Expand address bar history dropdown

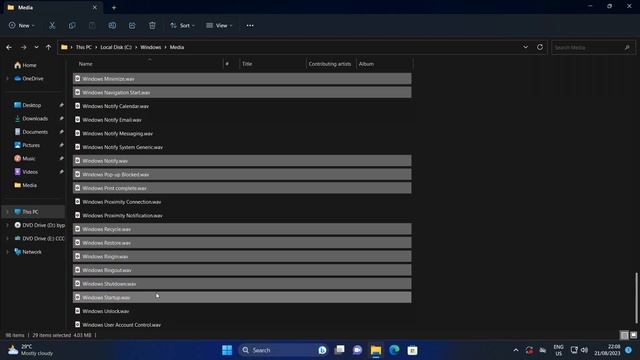point(525,47)
